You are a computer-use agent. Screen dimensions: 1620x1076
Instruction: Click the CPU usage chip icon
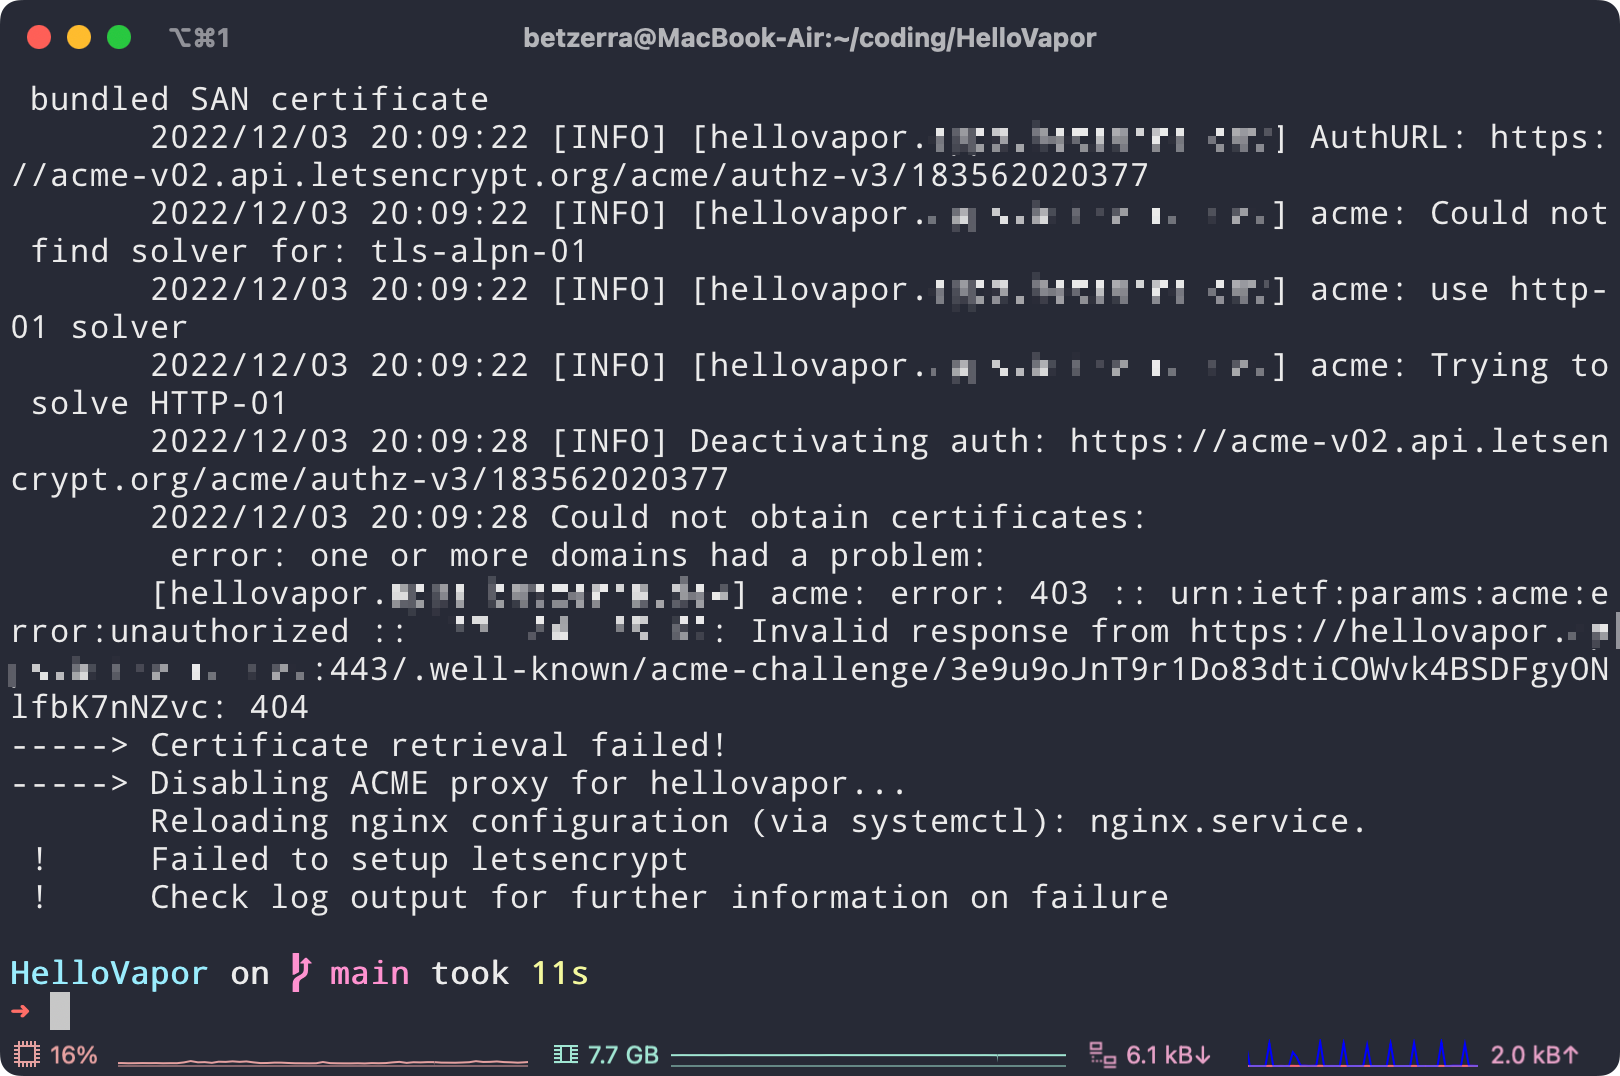coord(27,1054)
